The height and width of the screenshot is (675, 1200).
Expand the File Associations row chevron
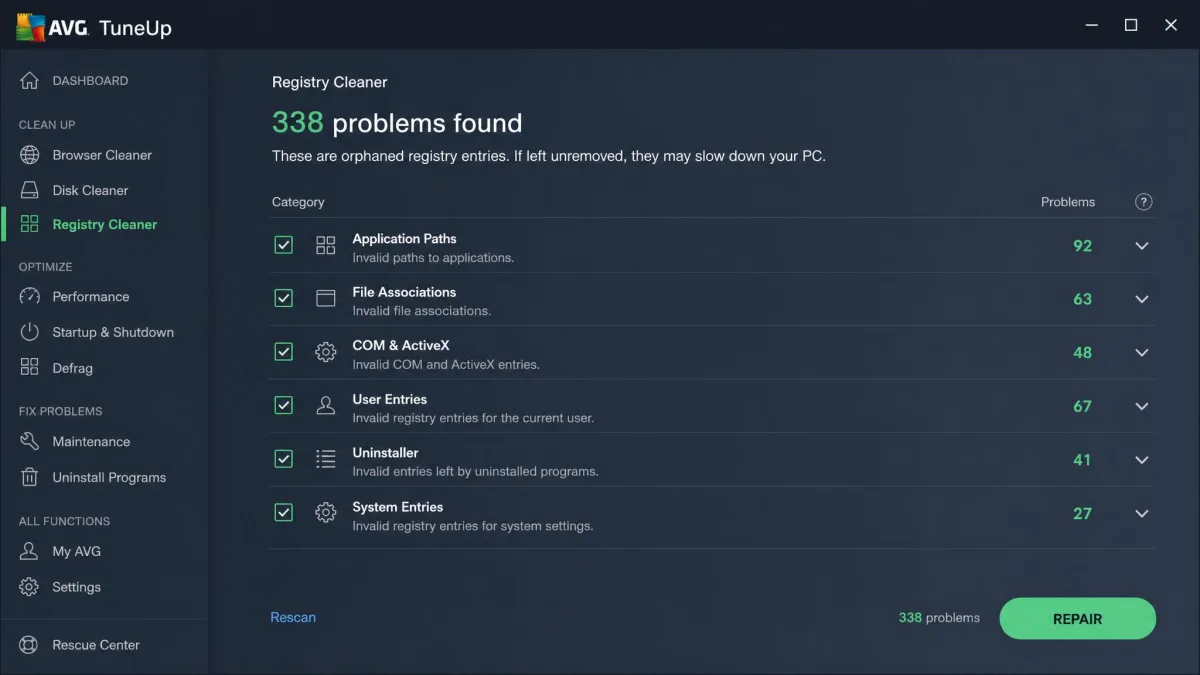1142,299
